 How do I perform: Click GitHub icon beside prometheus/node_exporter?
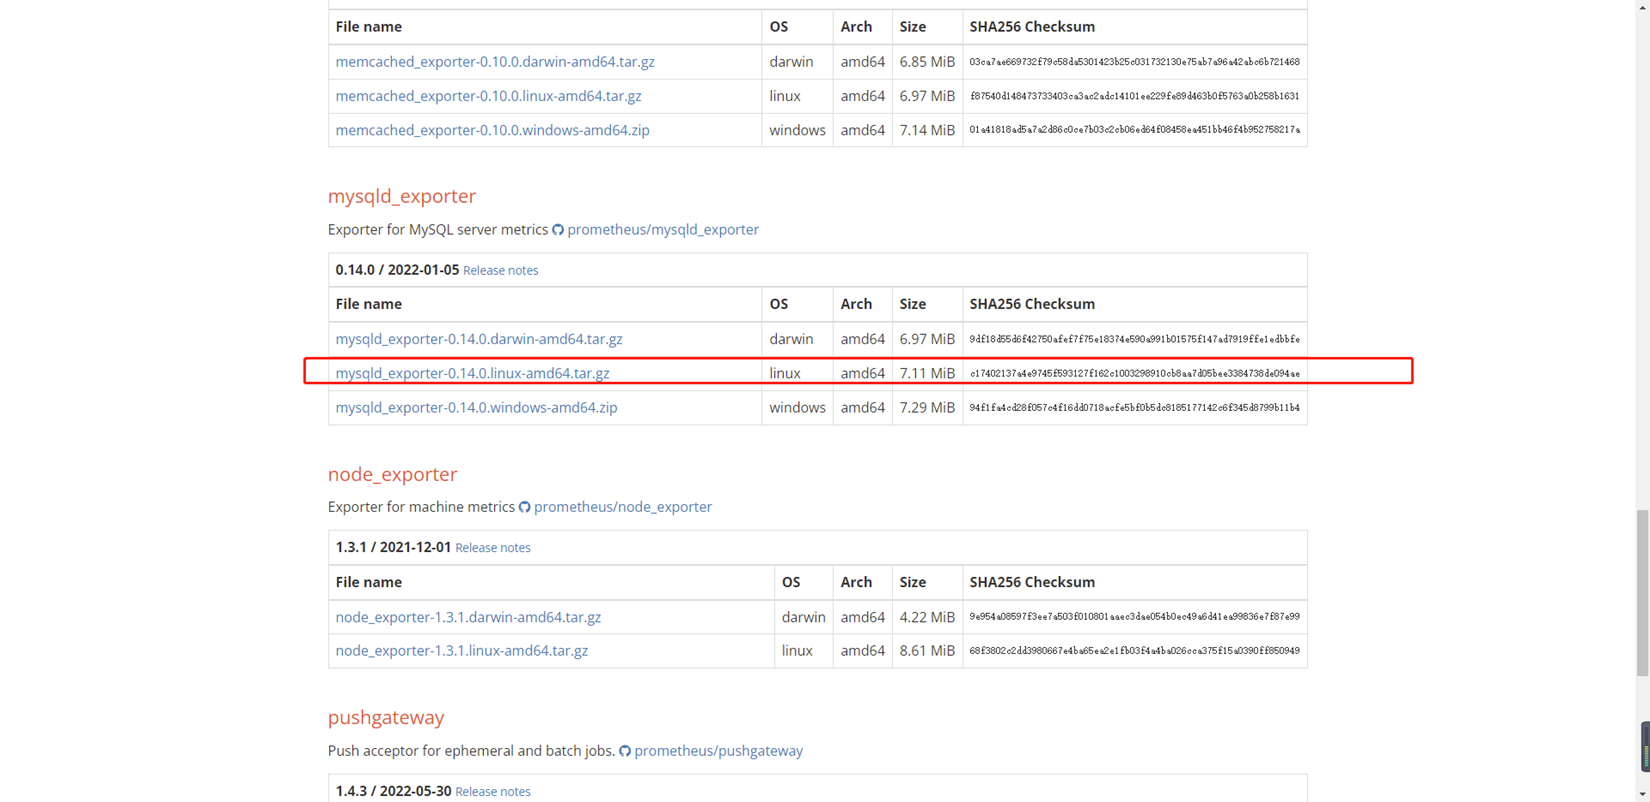524,507
